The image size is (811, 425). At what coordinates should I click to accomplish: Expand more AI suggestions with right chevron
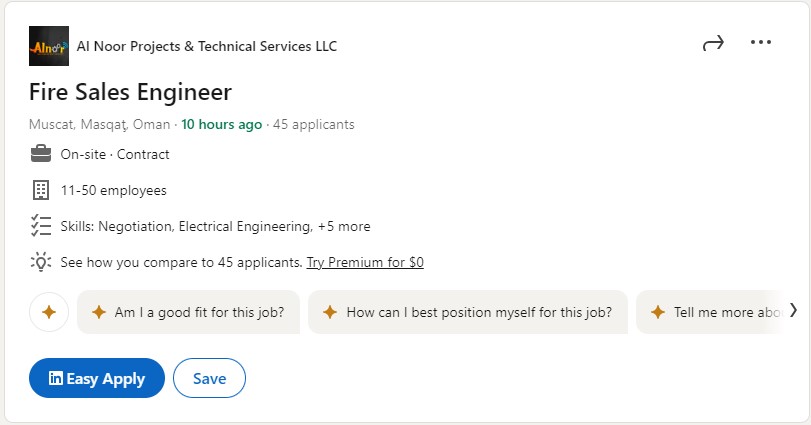793,311
